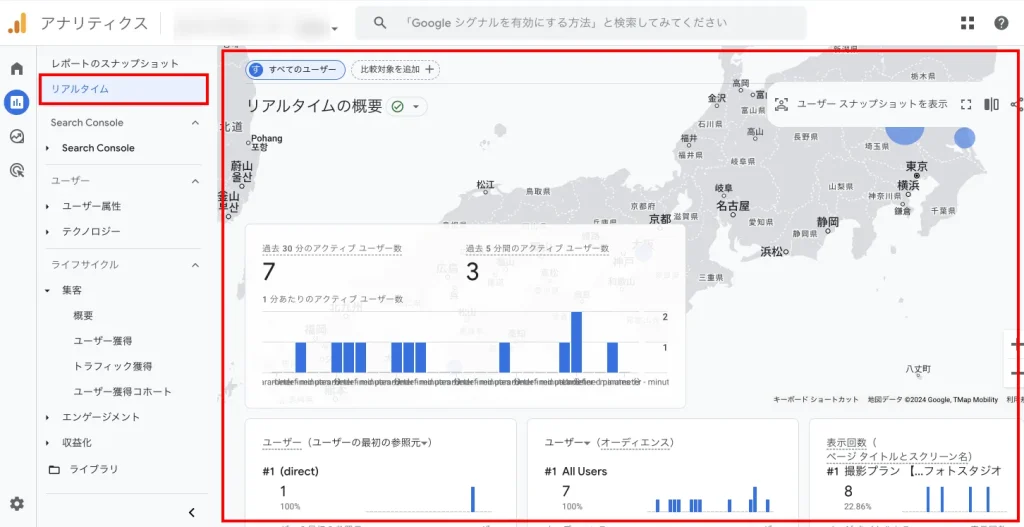The image size is (1024, 527).
Task: Open the Home icon in left rail
Action: tap(17, 69)
